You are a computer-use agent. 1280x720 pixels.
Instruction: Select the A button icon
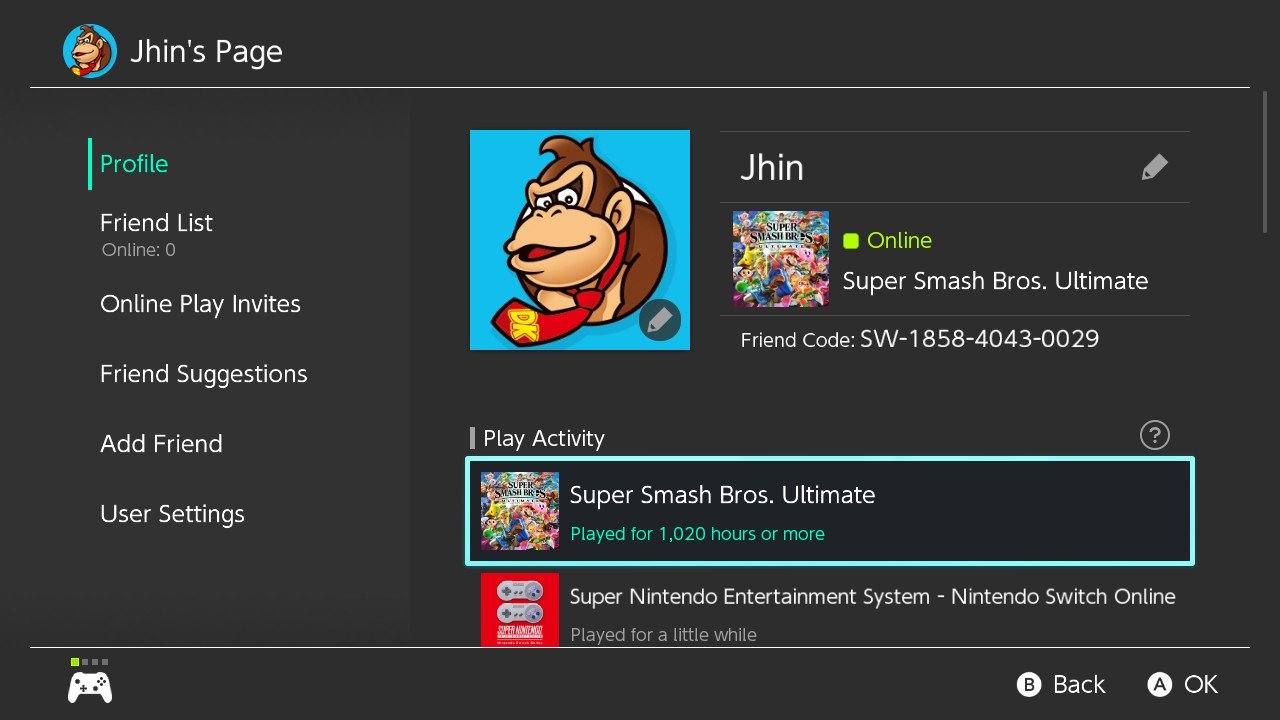(1159, 685)
